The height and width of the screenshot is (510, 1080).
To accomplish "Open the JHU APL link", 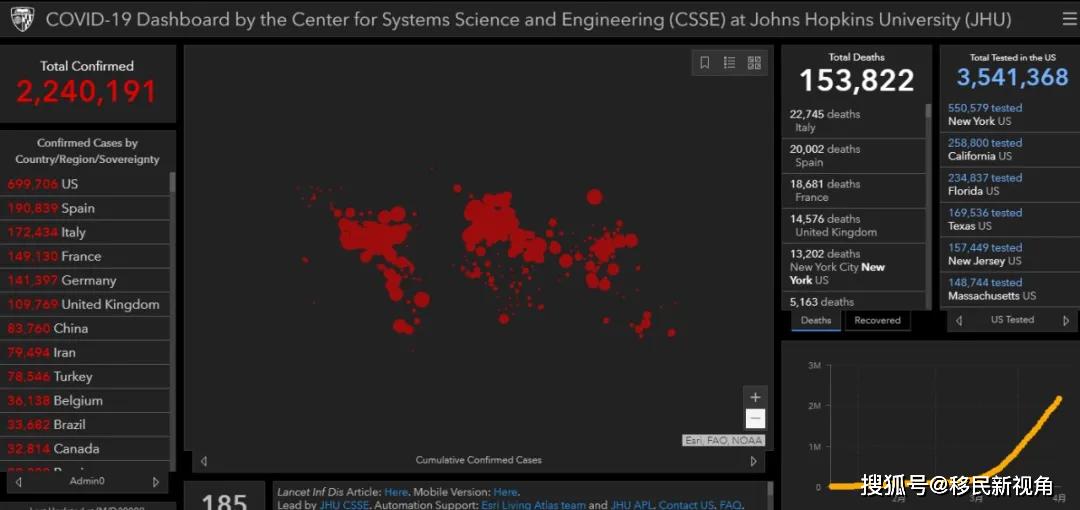I will (631, 505).
